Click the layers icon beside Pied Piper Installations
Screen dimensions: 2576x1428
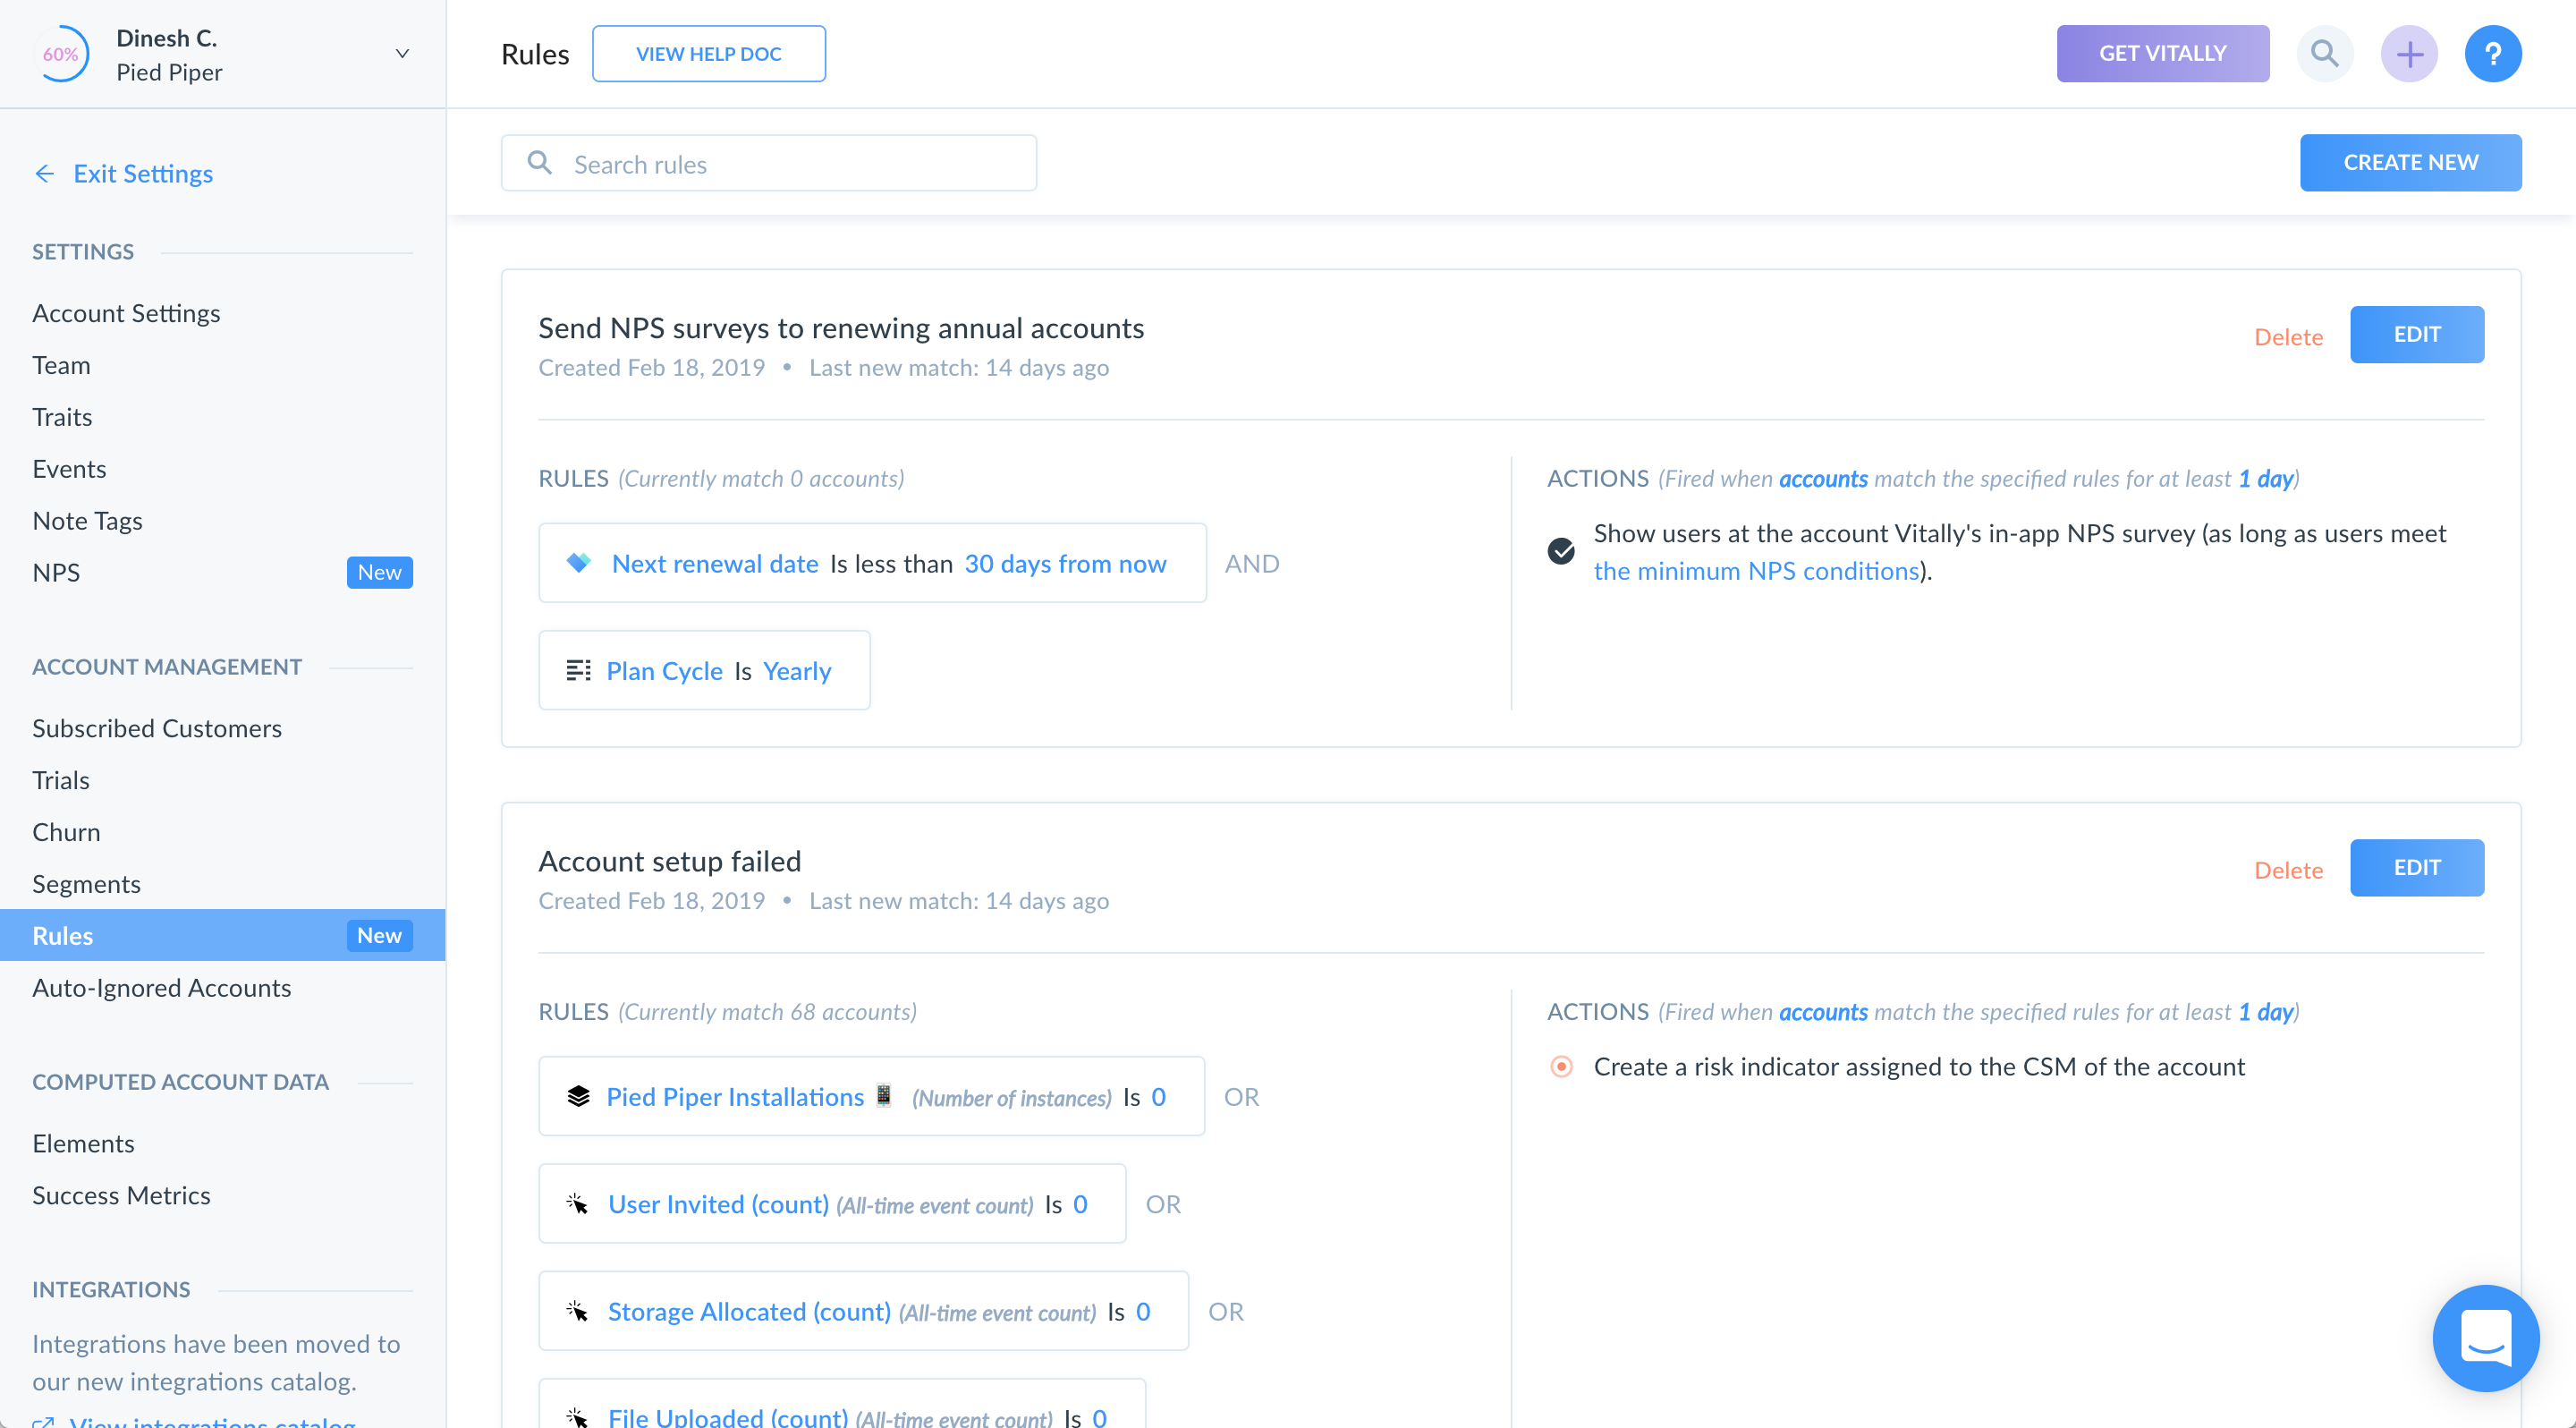(578, 1096)
